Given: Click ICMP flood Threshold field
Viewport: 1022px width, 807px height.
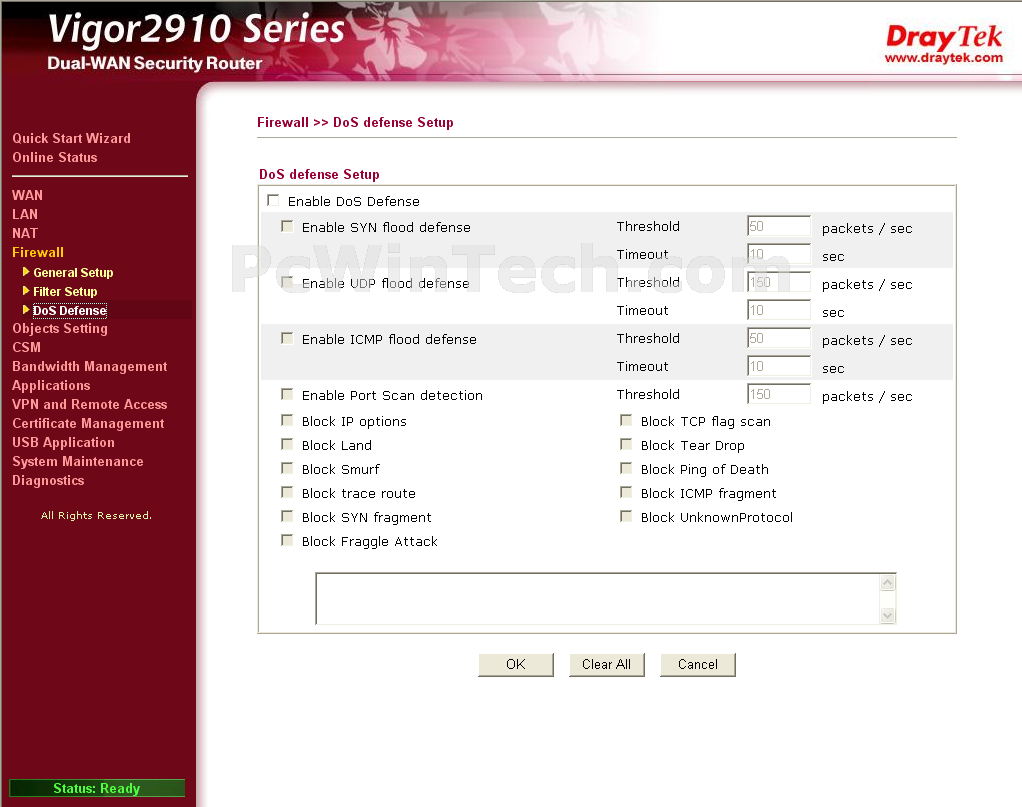Looking at the screenshot, I should [779, 338].
